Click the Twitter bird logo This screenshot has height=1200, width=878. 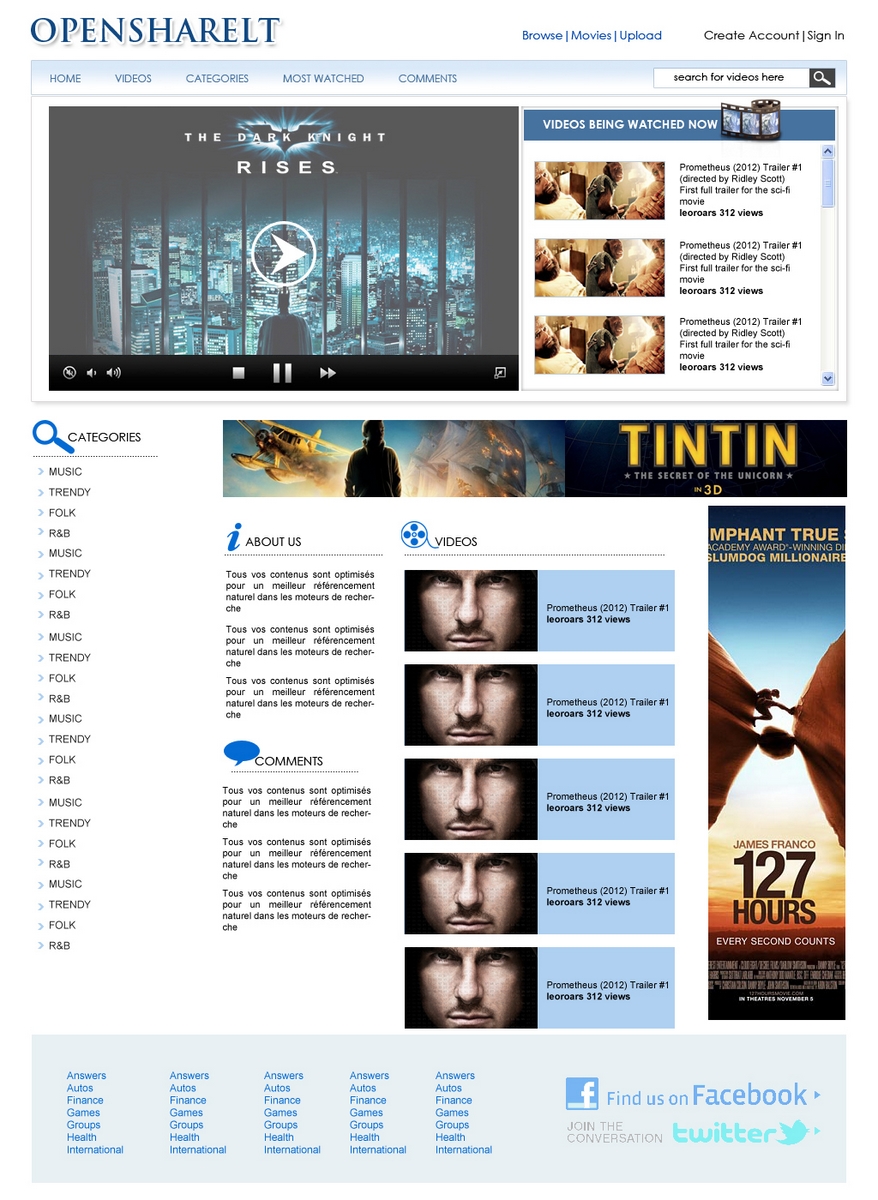point(794,1133)
